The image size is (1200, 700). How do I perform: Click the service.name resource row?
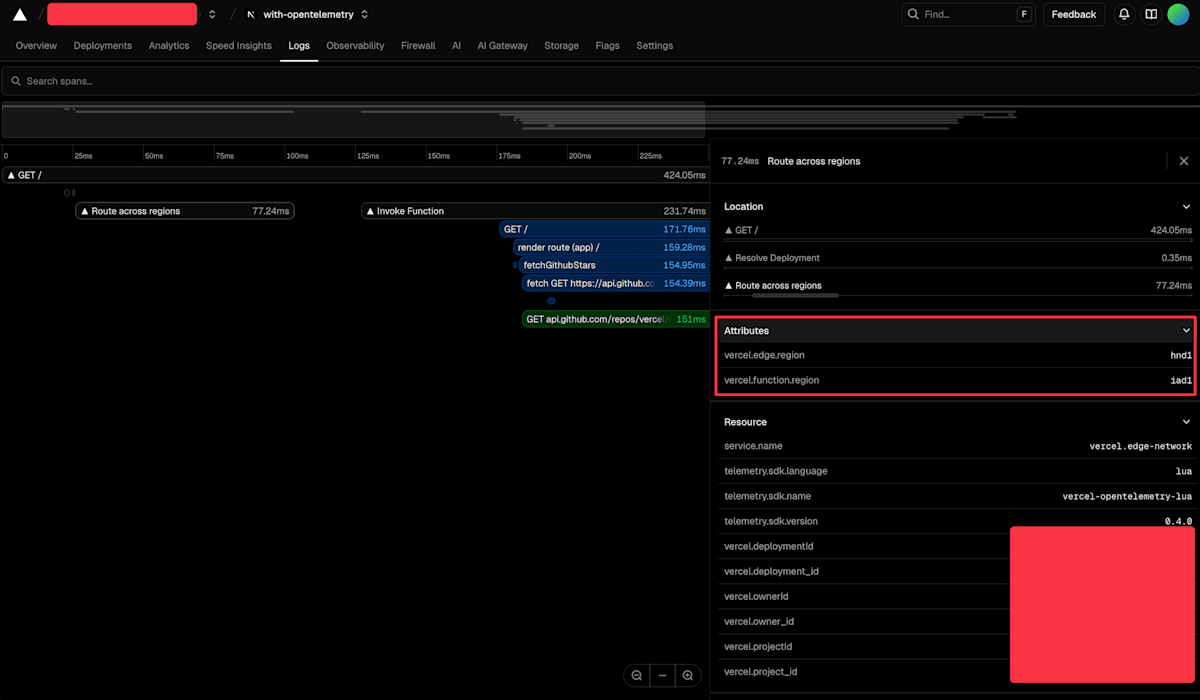click(958, 446)
